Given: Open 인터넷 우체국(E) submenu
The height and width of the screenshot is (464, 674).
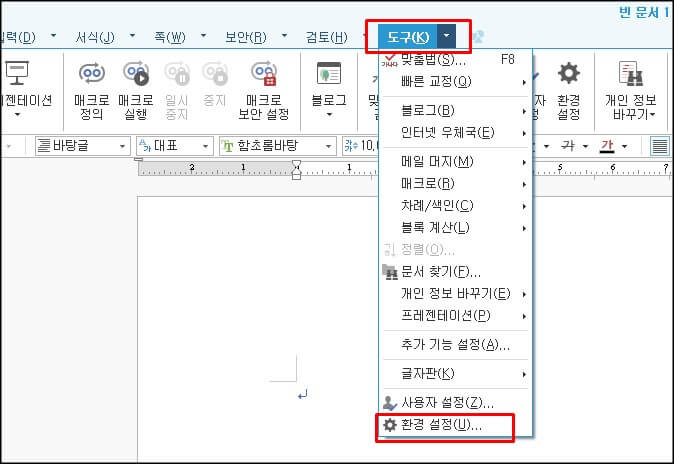Looking at the screenshot, I should pos(456,132).
